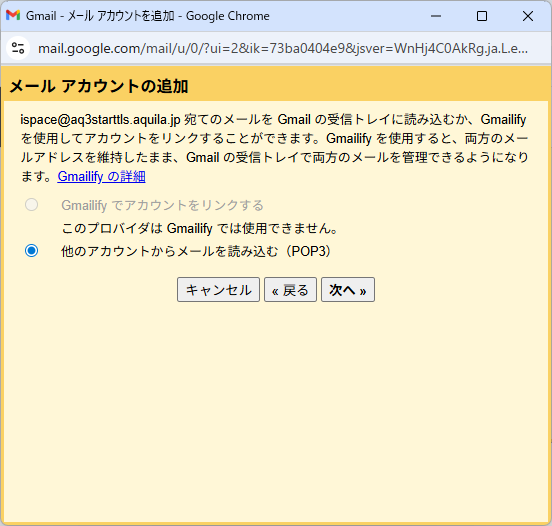Click このプロバイダは Gmailify では使用できません text
The width and height of the screenshot is (552, 526).
[x=200, y=228]
